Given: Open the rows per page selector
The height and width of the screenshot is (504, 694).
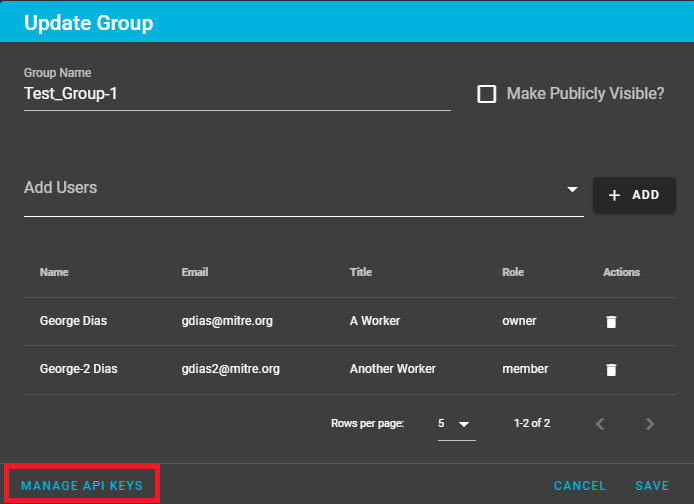Looking at the screenshot, I should [x=456, y=424].
